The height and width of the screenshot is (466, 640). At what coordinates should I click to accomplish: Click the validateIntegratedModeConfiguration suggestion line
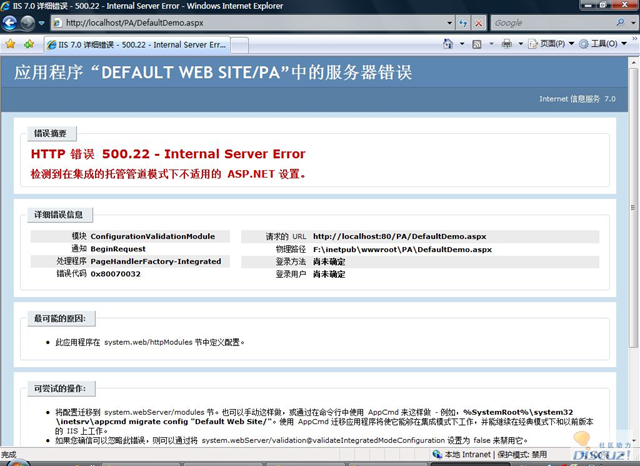291,440
